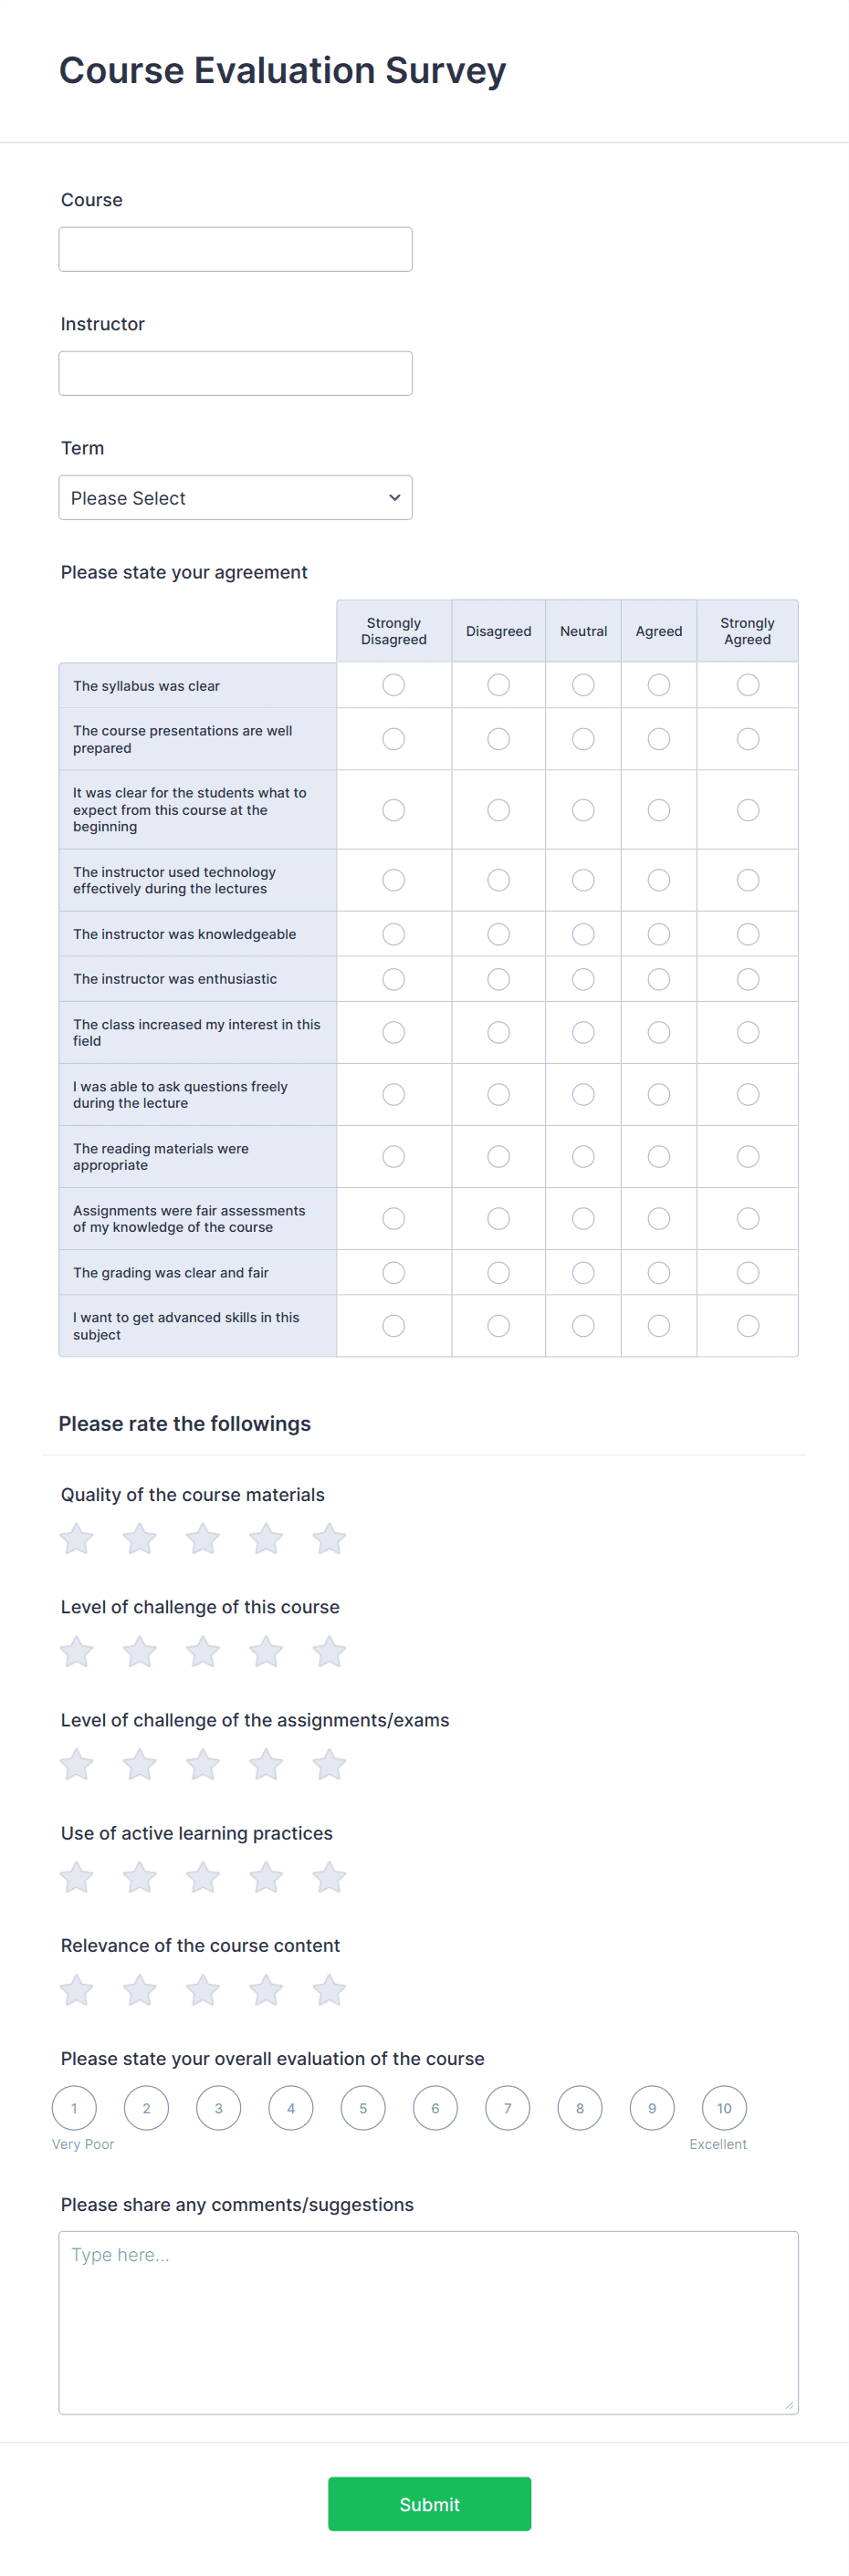Click the Course input field
The height and width of the screenshot is (2576, 849).
point(235,248)
